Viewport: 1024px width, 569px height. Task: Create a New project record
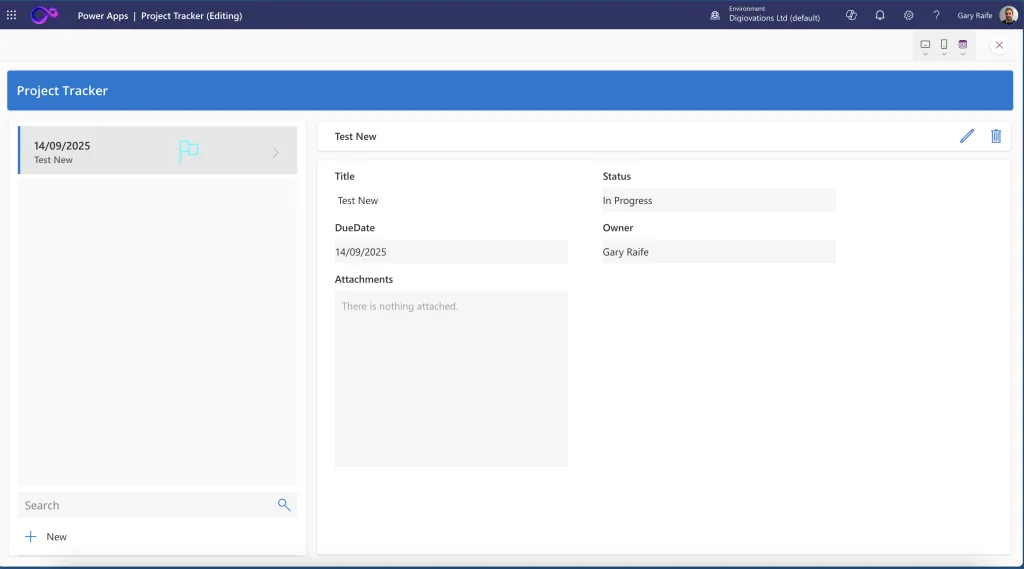click(46, 537)
